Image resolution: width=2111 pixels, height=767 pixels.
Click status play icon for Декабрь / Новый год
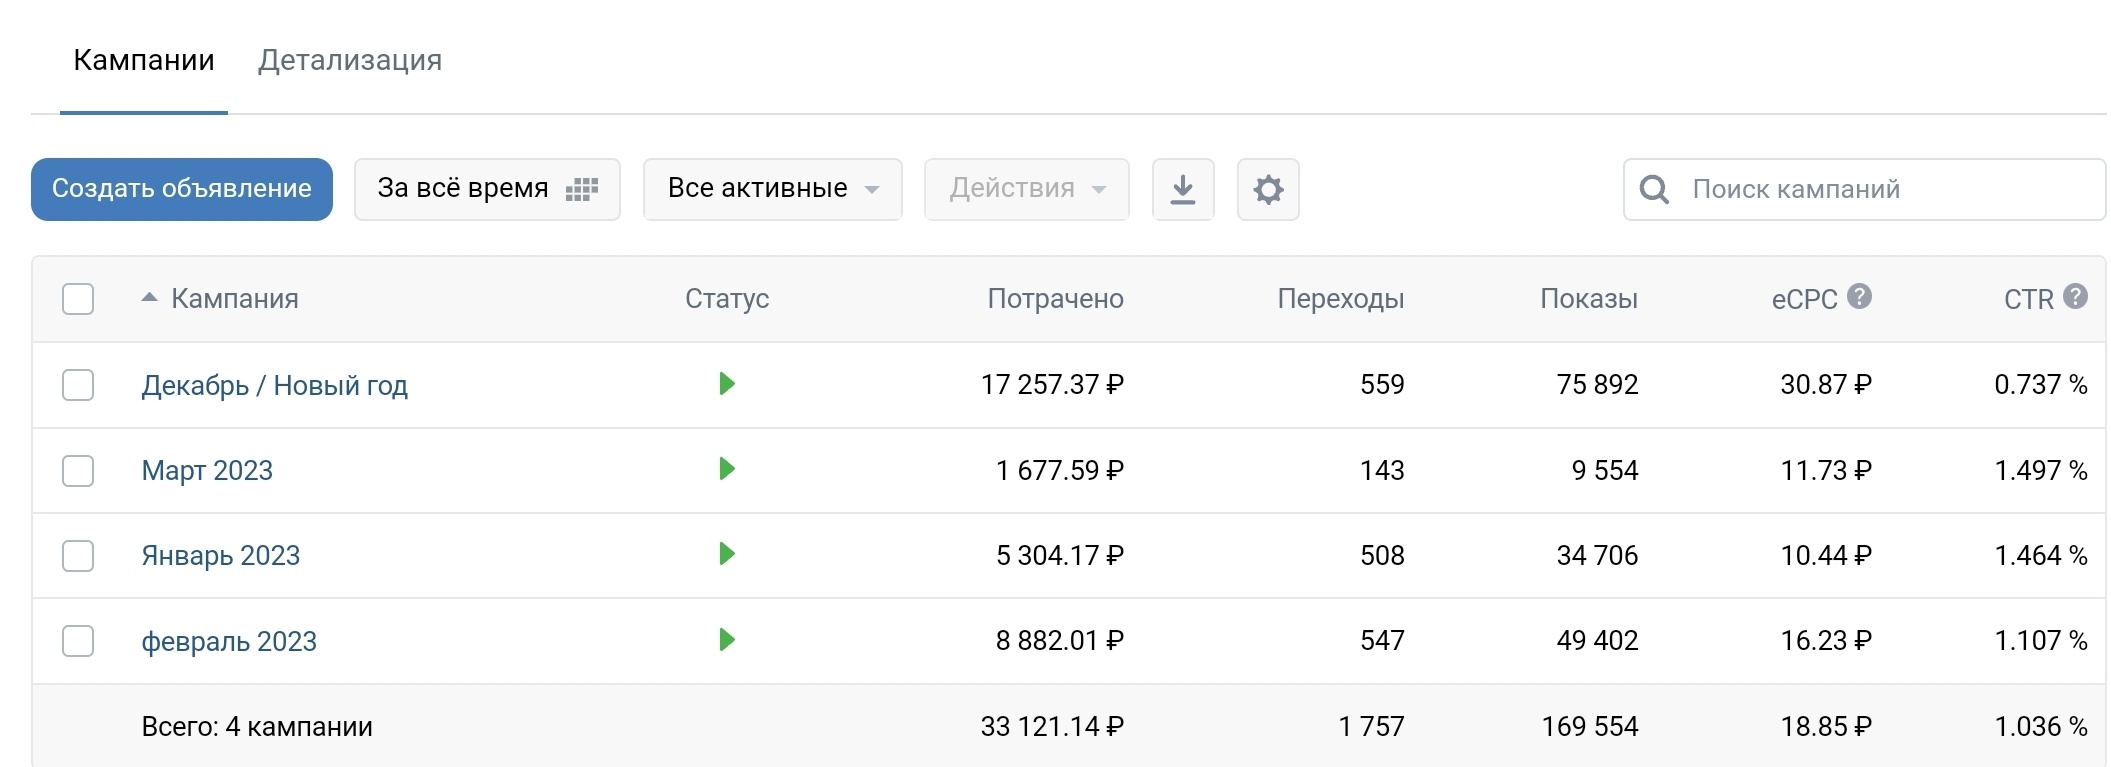point(727,384)
